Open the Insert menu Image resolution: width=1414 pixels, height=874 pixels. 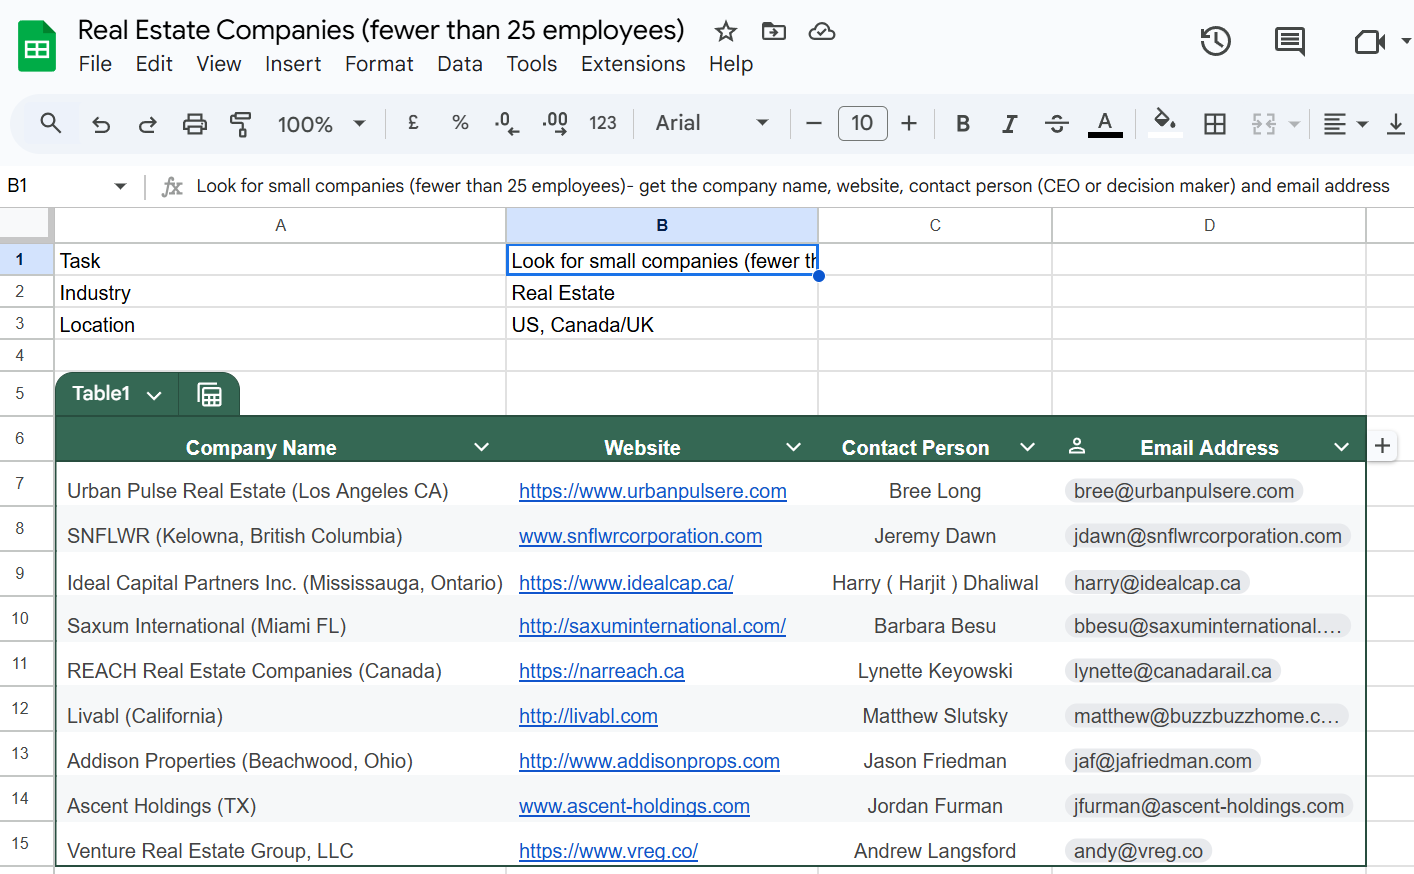(x=293, y=64)
